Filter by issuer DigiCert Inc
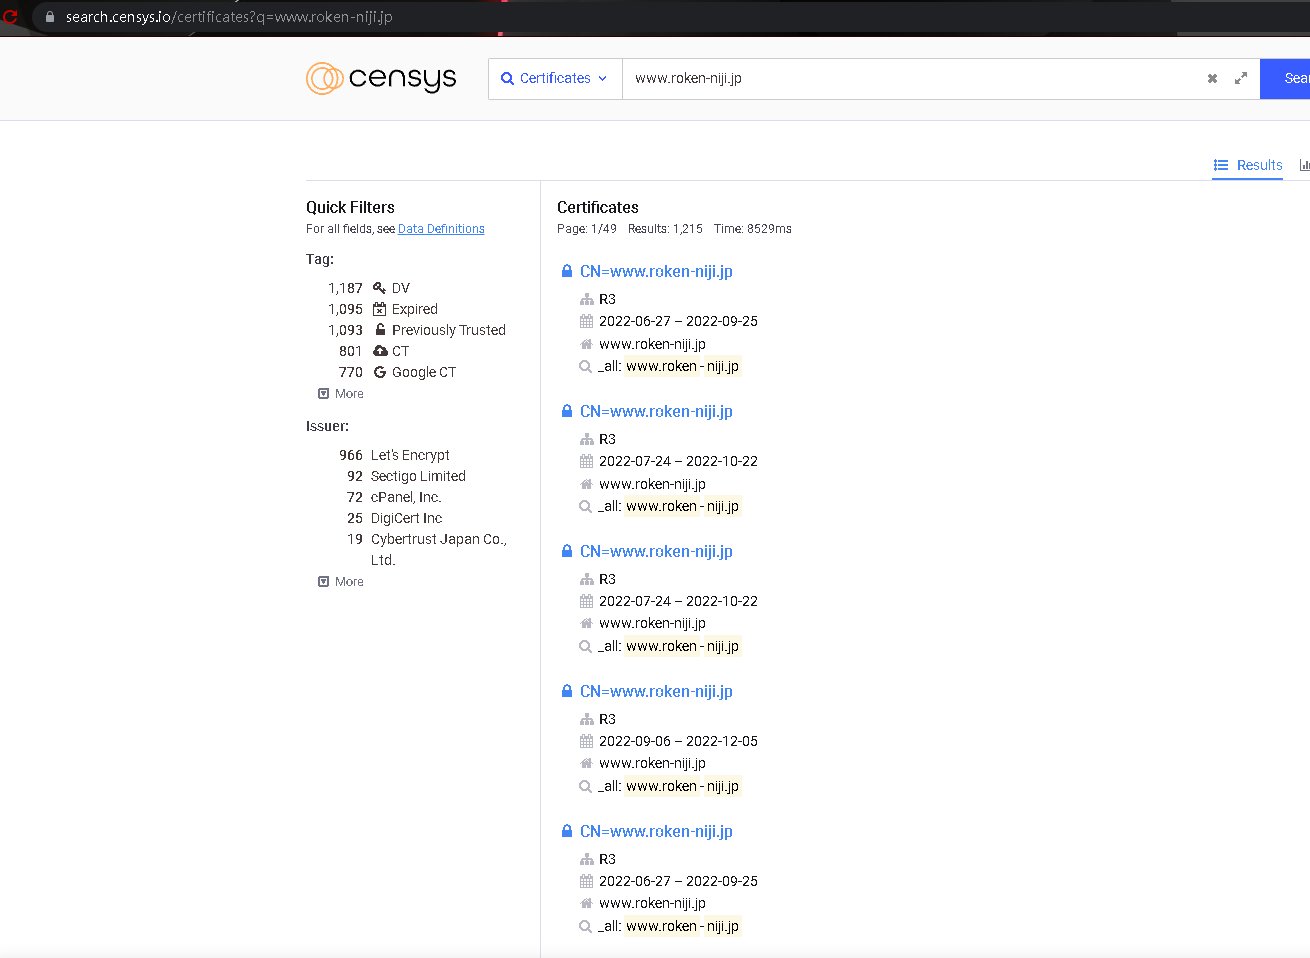Viewport: 1310px width, 958px height. (x=406, y=518)
